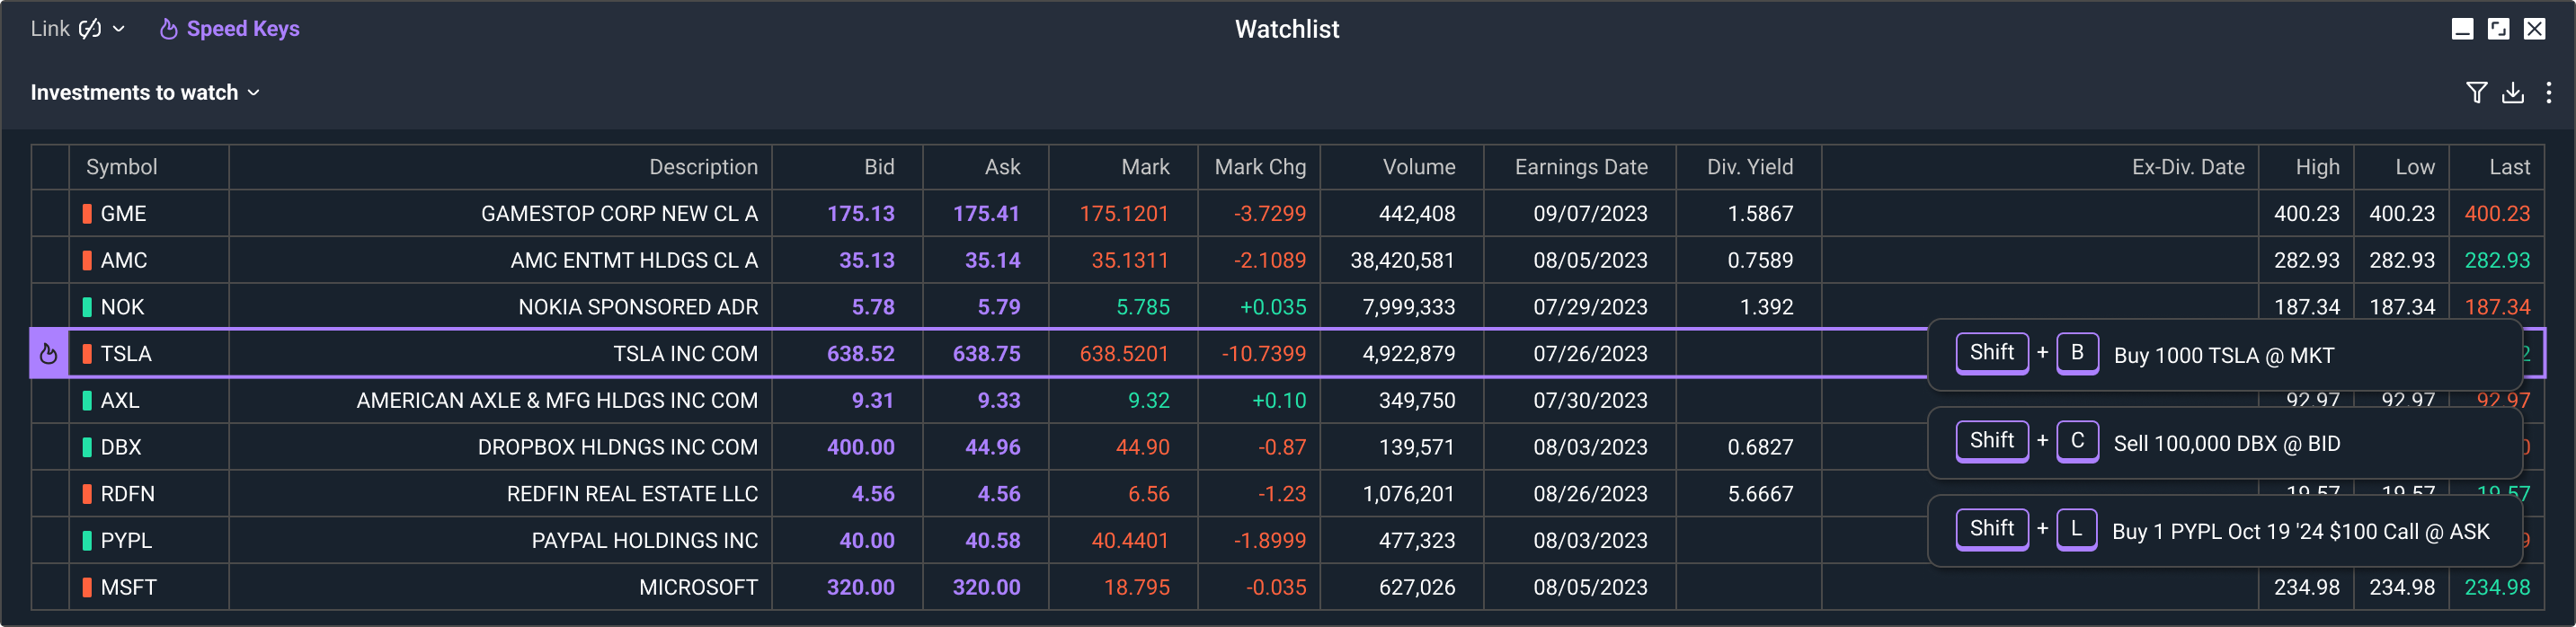
Task: Click AMC bid price 35.13
Action: click(x=867, y=261)
